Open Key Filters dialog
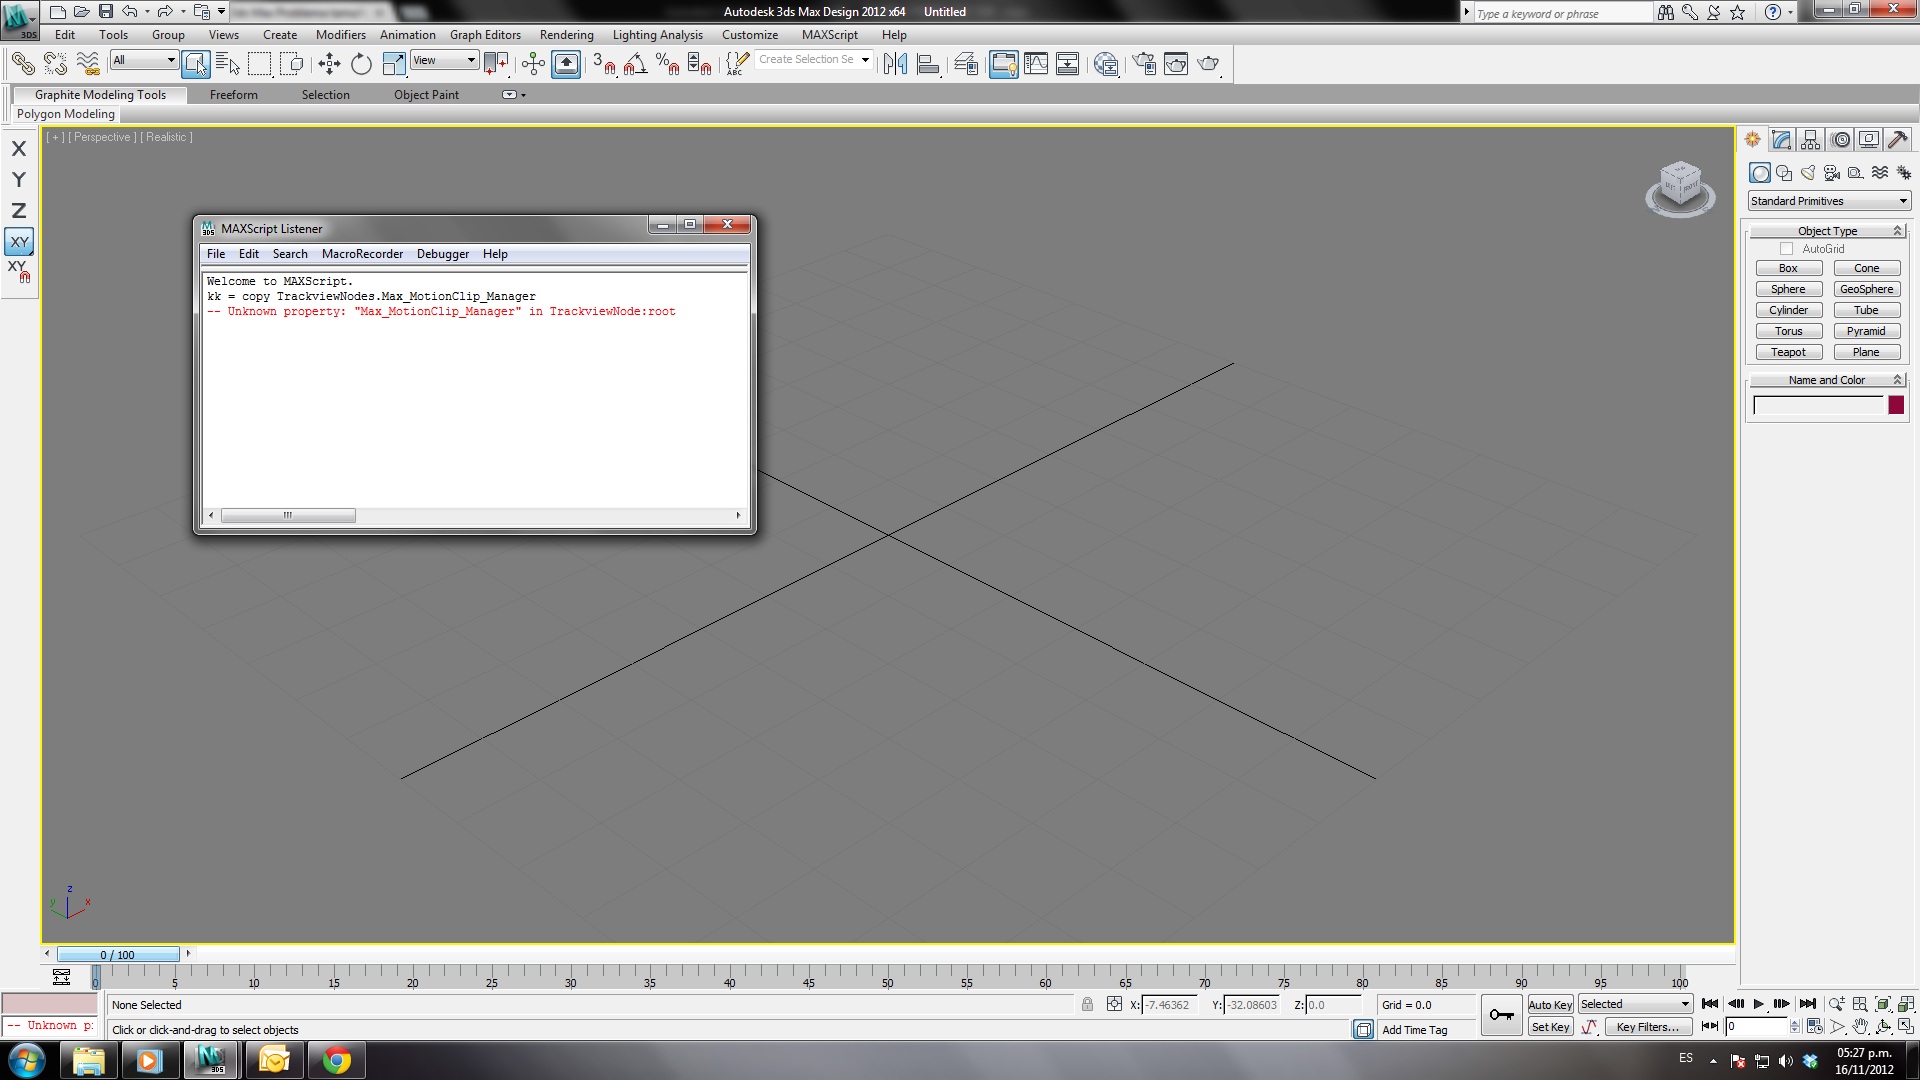The width and height of the screenshot is (1920, 1080). [x=1647, y=1027]
